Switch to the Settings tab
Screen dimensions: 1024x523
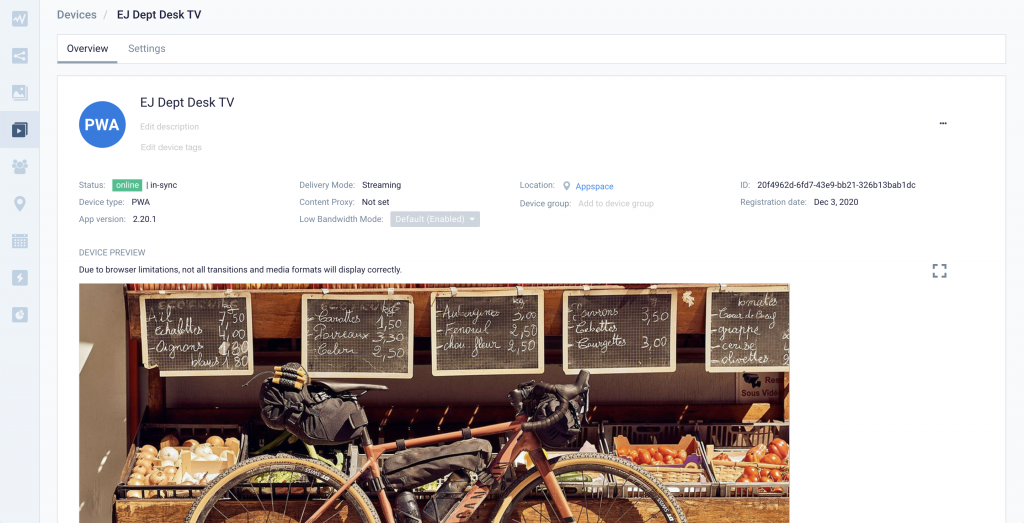146,48
